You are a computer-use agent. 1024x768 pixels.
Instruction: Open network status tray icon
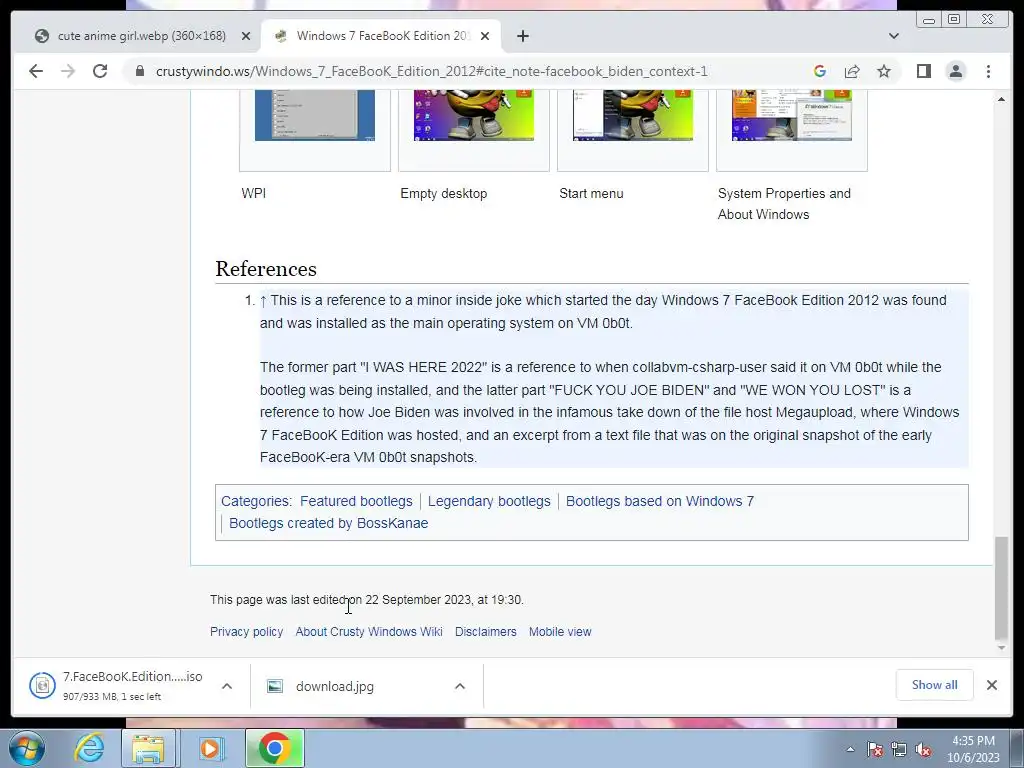(899, 749)
